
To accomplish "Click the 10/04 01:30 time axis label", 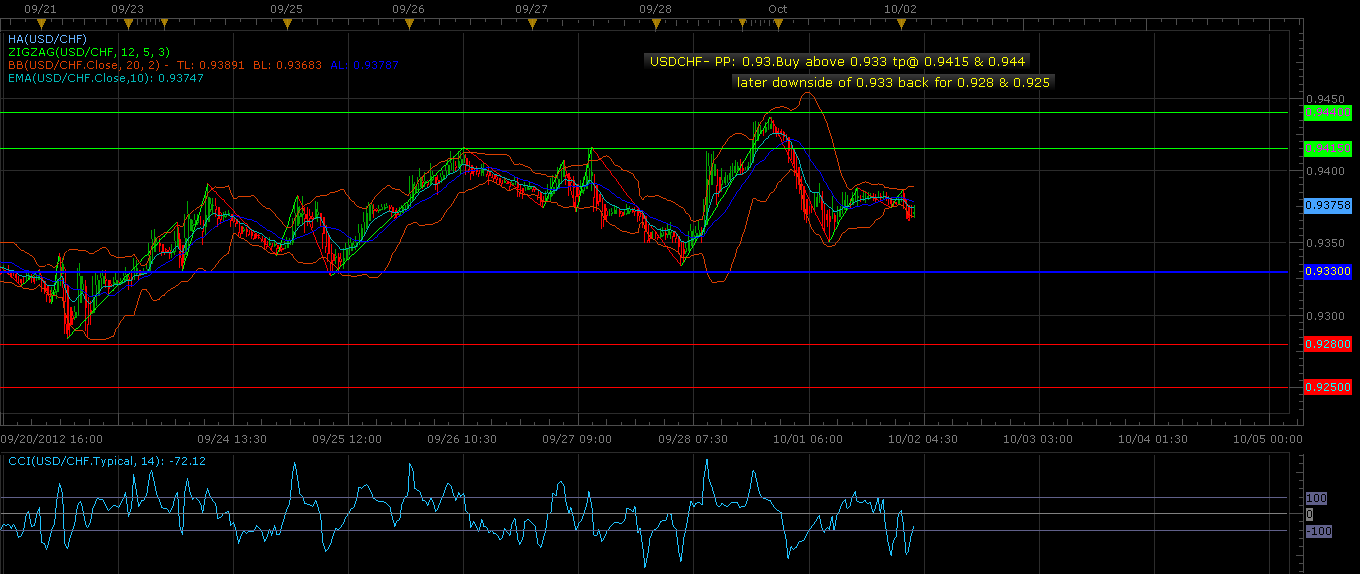I will pos(1153,438).
